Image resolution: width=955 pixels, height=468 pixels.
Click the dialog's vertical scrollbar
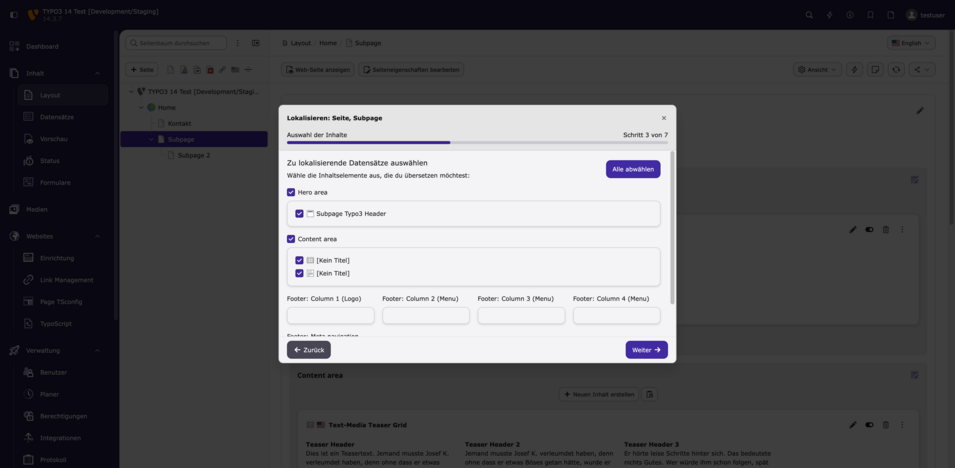pyautogui.click(x=672, y=227)
